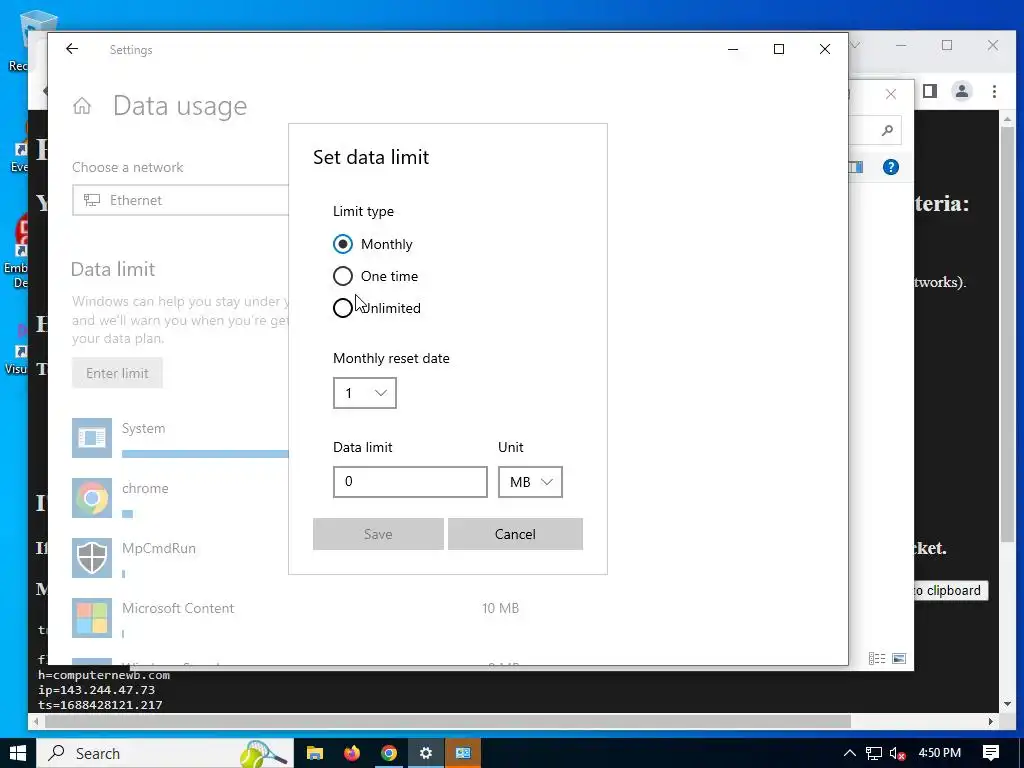Click the Enter limit button
1024x768 pixels.
[x=117, y=373]
